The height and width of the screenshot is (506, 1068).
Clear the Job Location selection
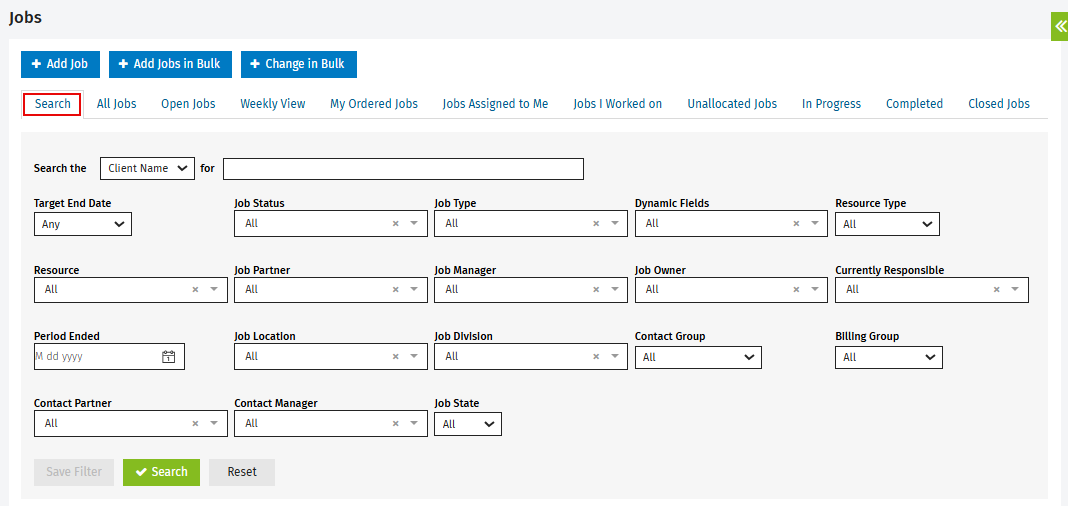tap(395, 356)
